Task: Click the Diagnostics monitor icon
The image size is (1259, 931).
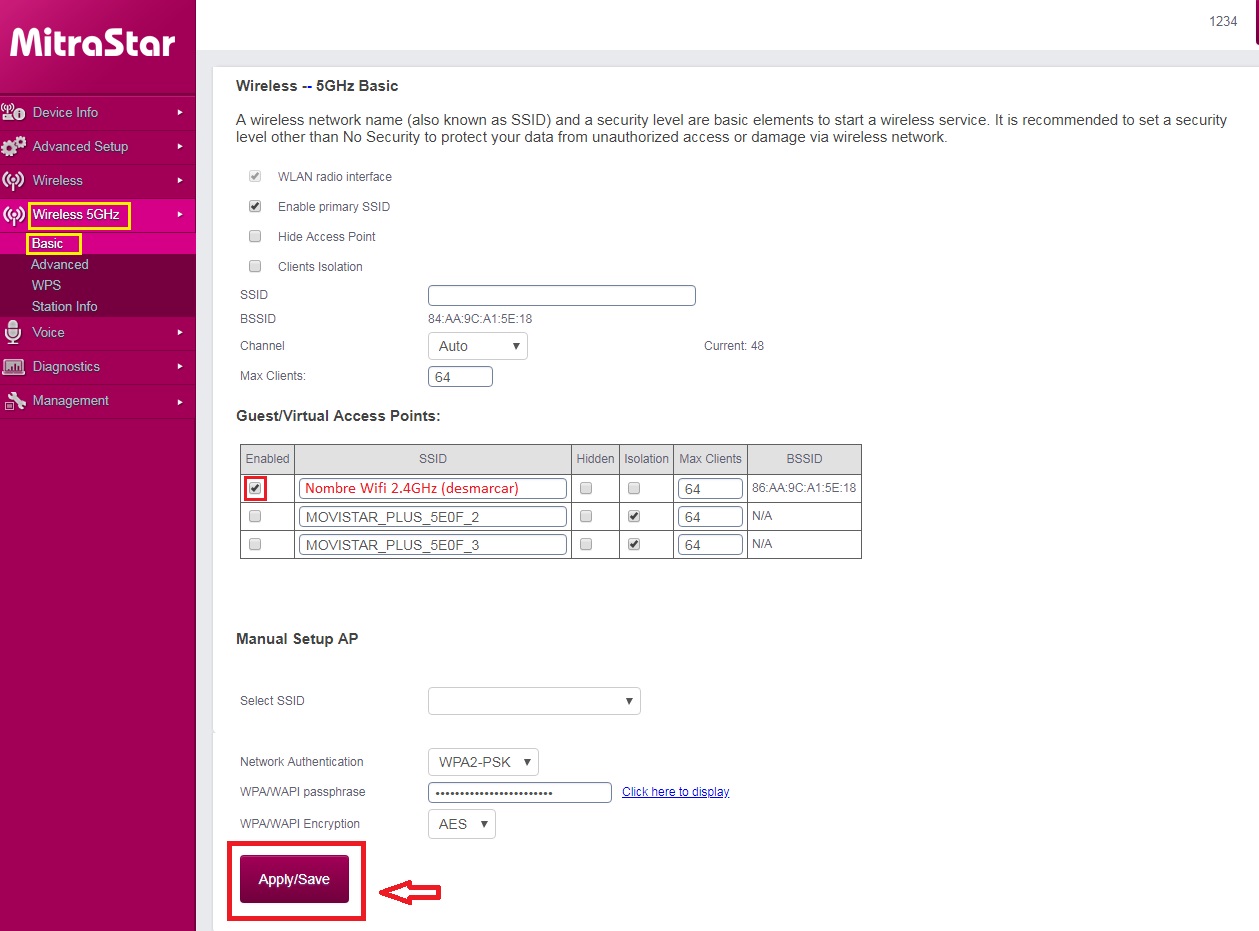Action: click(14, 366)
